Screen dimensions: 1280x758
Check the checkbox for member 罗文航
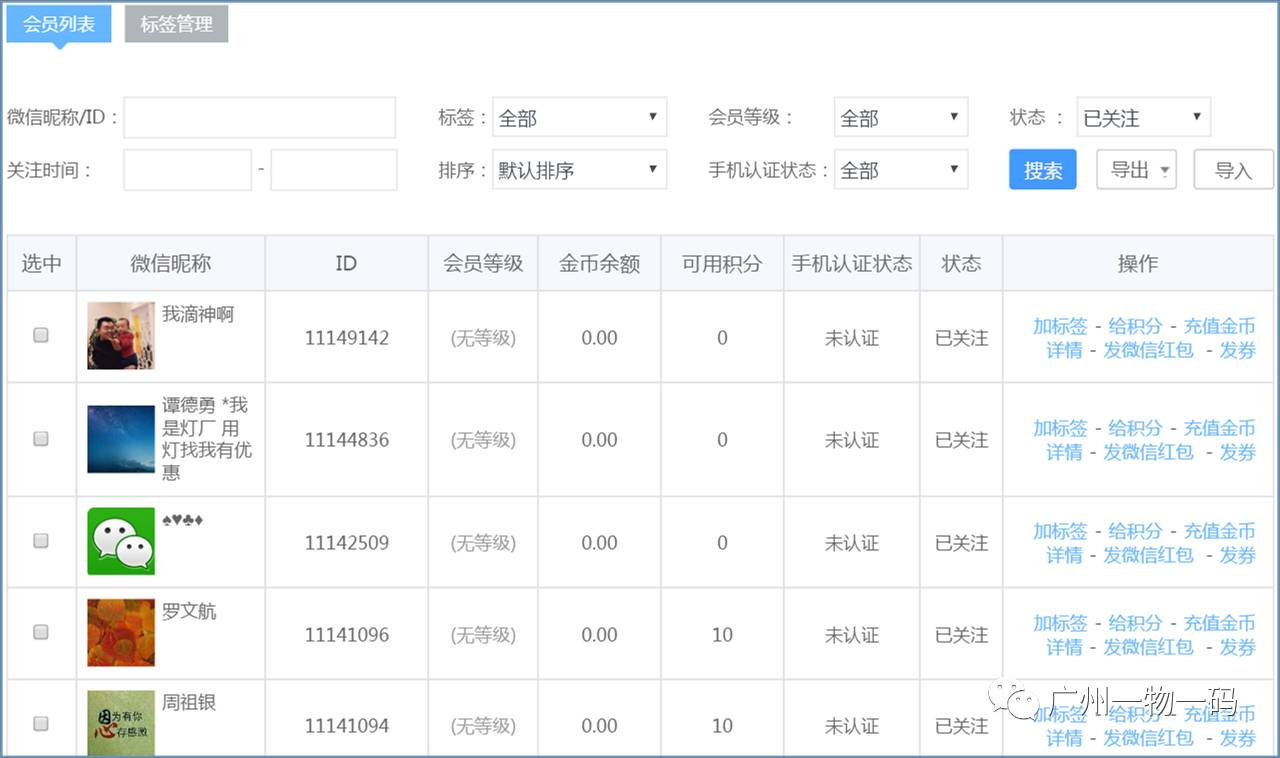(41, 631)
